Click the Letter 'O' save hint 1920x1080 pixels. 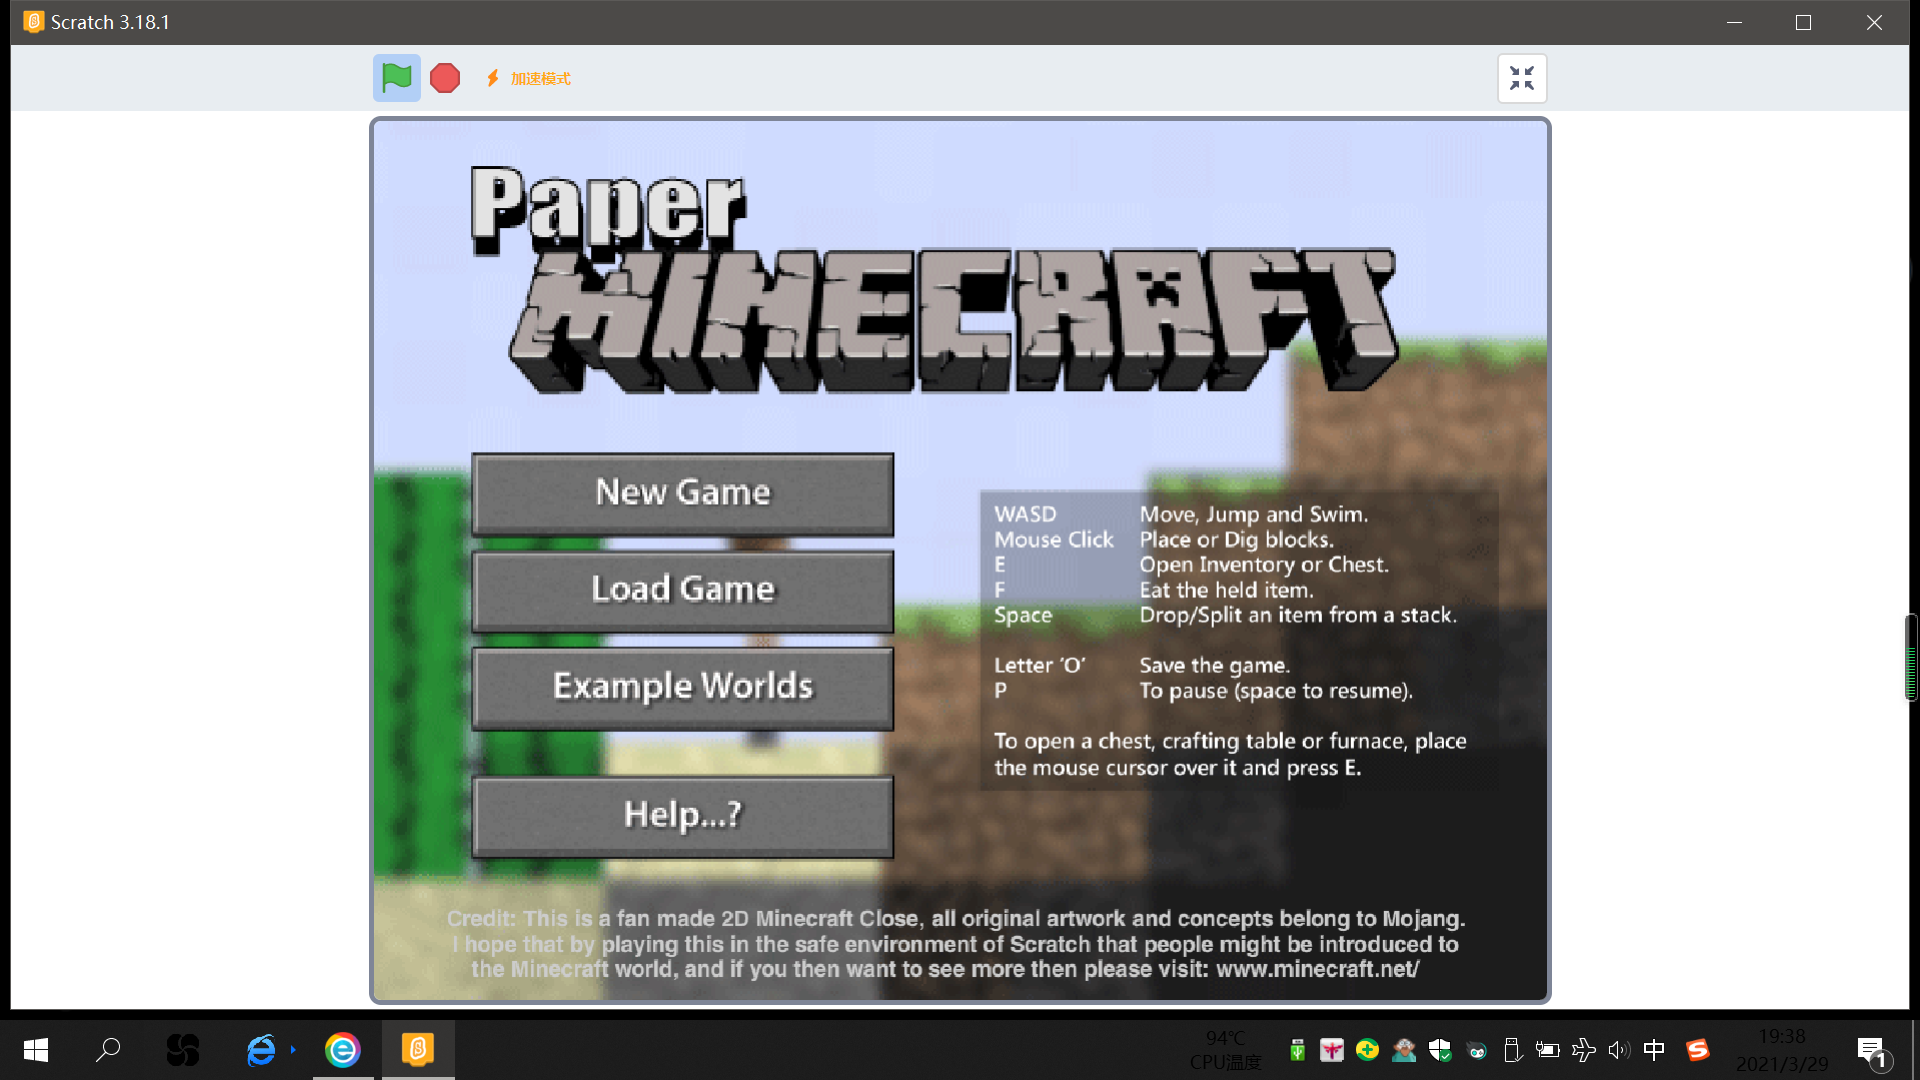tap(1142, 665)
